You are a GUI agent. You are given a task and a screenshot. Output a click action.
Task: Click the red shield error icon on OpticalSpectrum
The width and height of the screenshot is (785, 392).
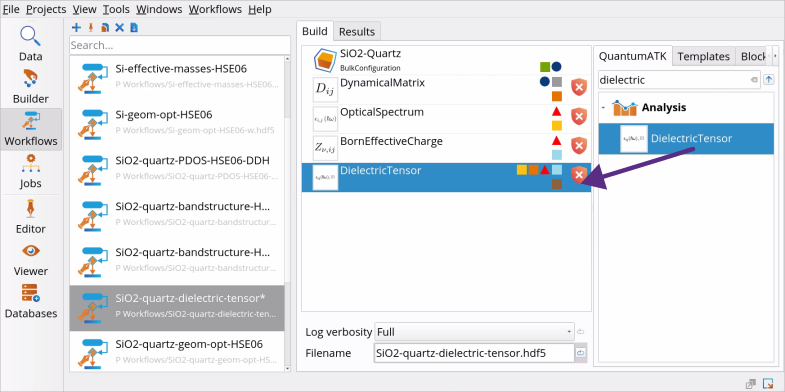click(579, 117)
